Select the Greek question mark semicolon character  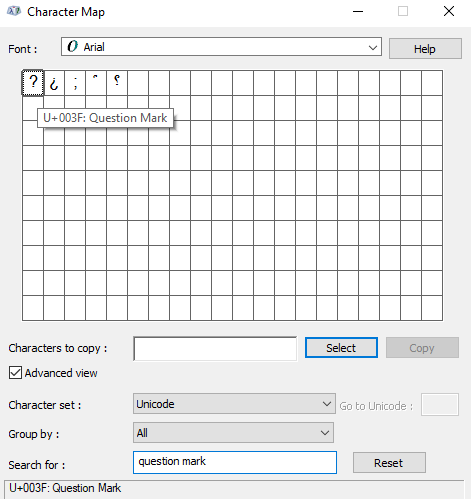click(x=75, y=83)
